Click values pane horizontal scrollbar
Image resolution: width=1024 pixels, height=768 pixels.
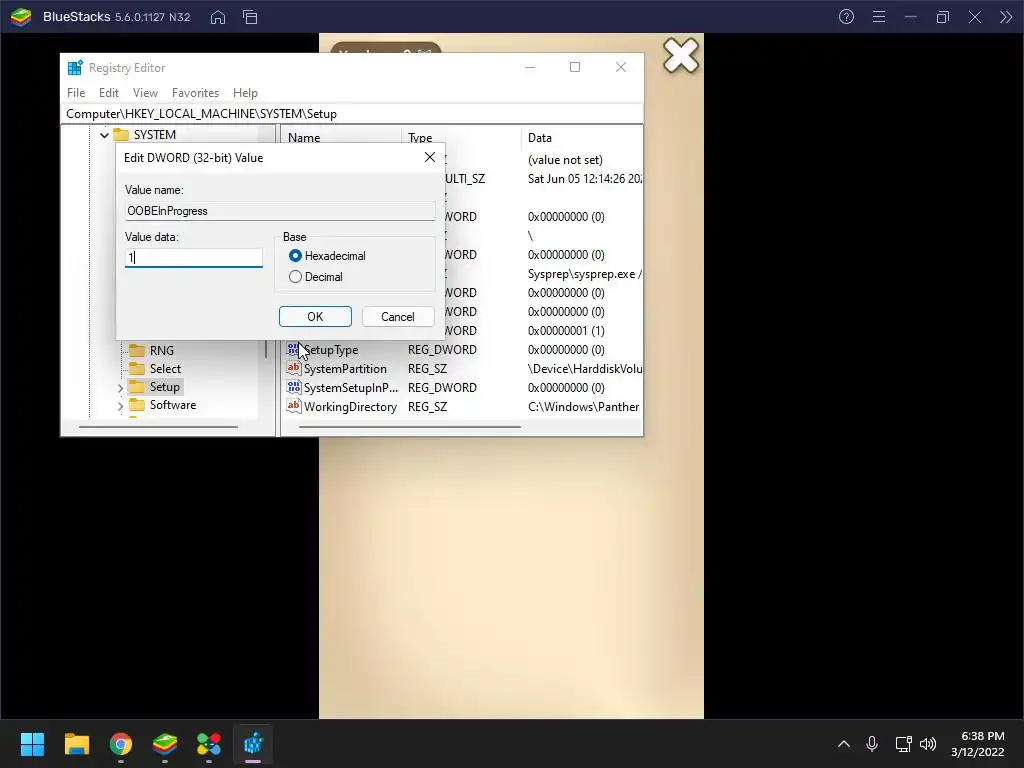coord(409,427)
